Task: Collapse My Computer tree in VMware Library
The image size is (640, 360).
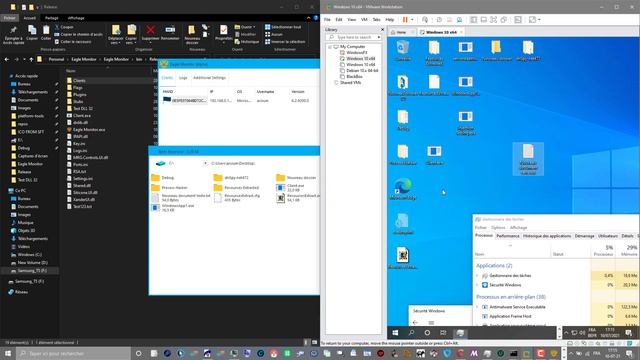Action: (x=330, y=47)
